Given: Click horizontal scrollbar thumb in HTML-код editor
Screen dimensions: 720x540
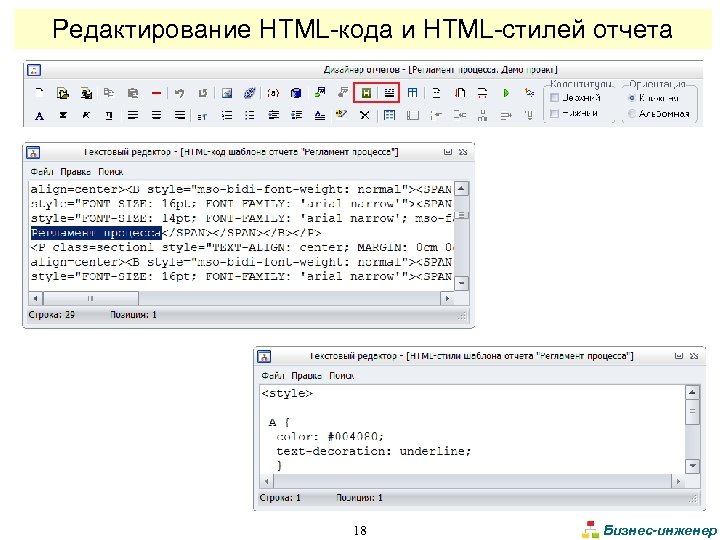Looking at the screenshot, I should tap(90, 298).
